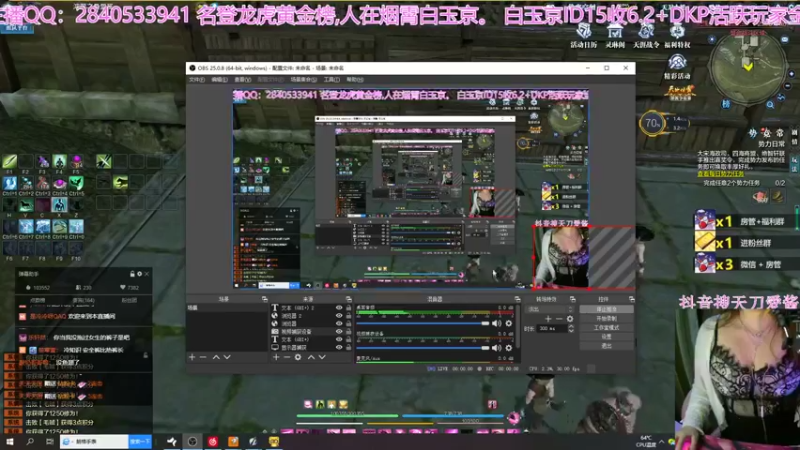Toggle visibility of 视频捕获设备 source
The width and height of the screenshot is (800, 450).
339,332
